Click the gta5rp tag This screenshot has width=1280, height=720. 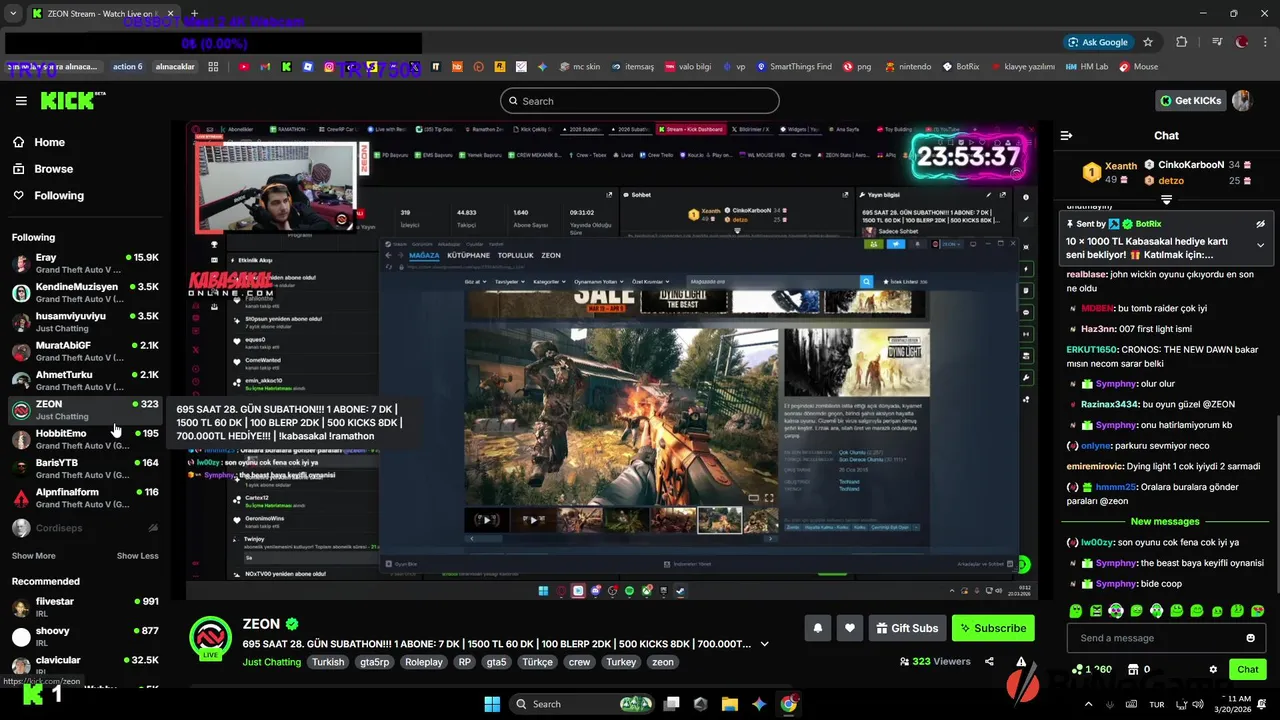point(374,662)
